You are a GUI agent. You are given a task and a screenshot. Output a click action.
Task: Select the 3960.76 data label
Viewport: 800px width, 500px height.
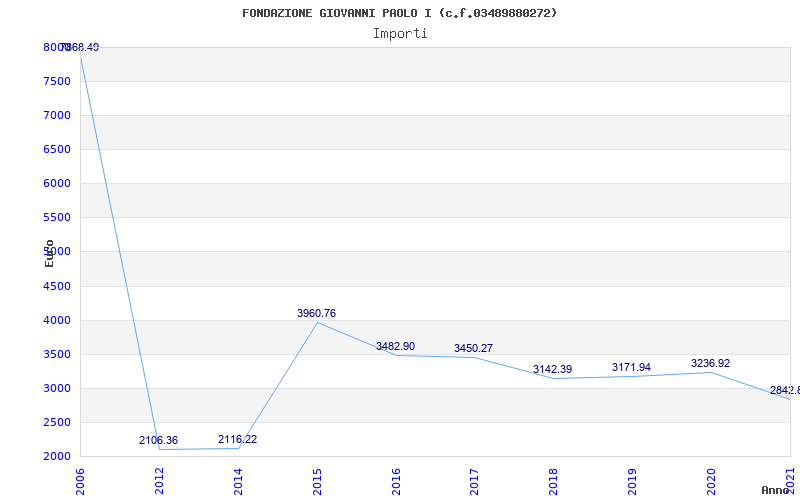coord(316,313)
